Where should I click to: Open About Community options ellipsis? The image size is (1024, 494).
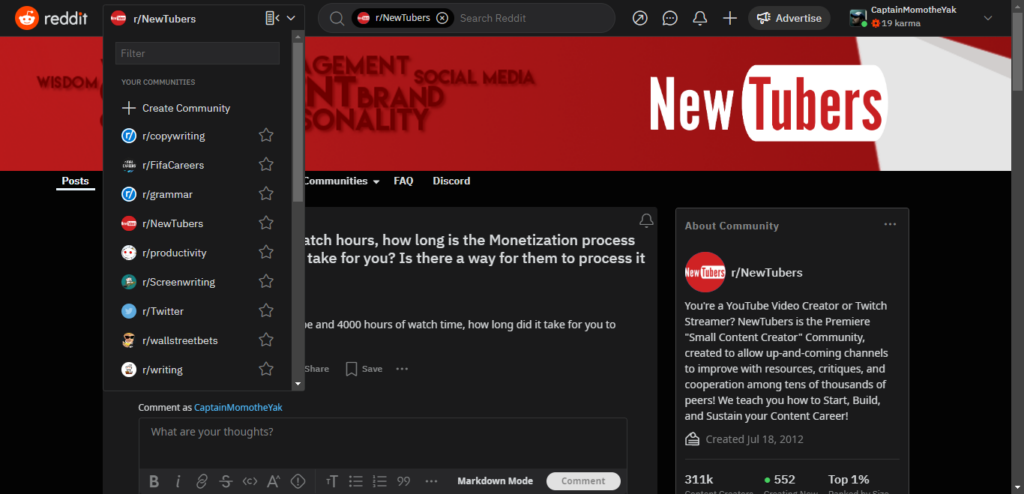pos(890,225)
